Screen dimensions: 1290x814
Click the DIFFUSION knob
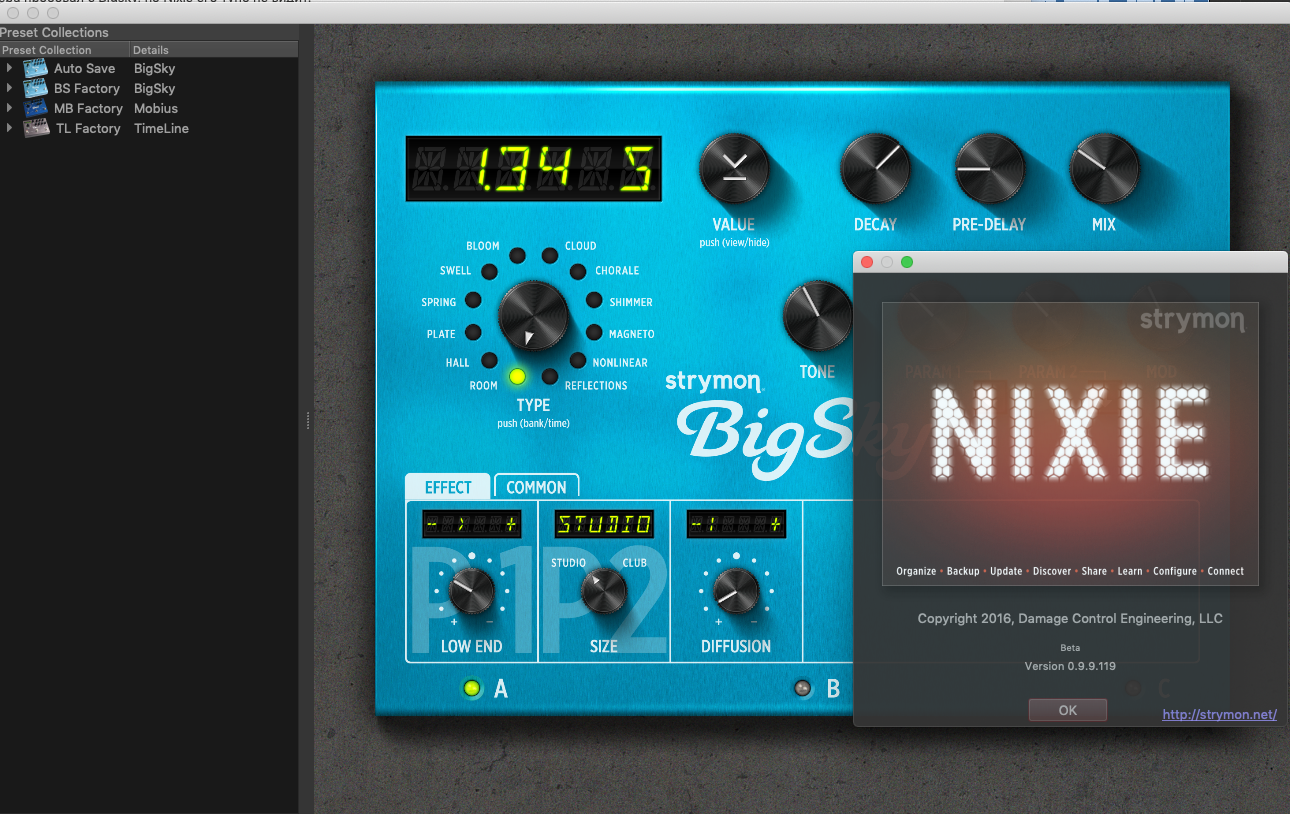coord(736,591)
